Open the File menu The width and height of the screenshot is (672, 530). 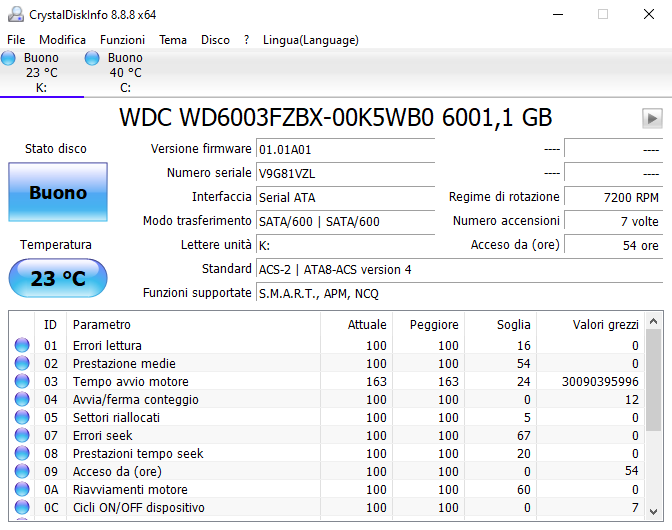click(16, 40)
